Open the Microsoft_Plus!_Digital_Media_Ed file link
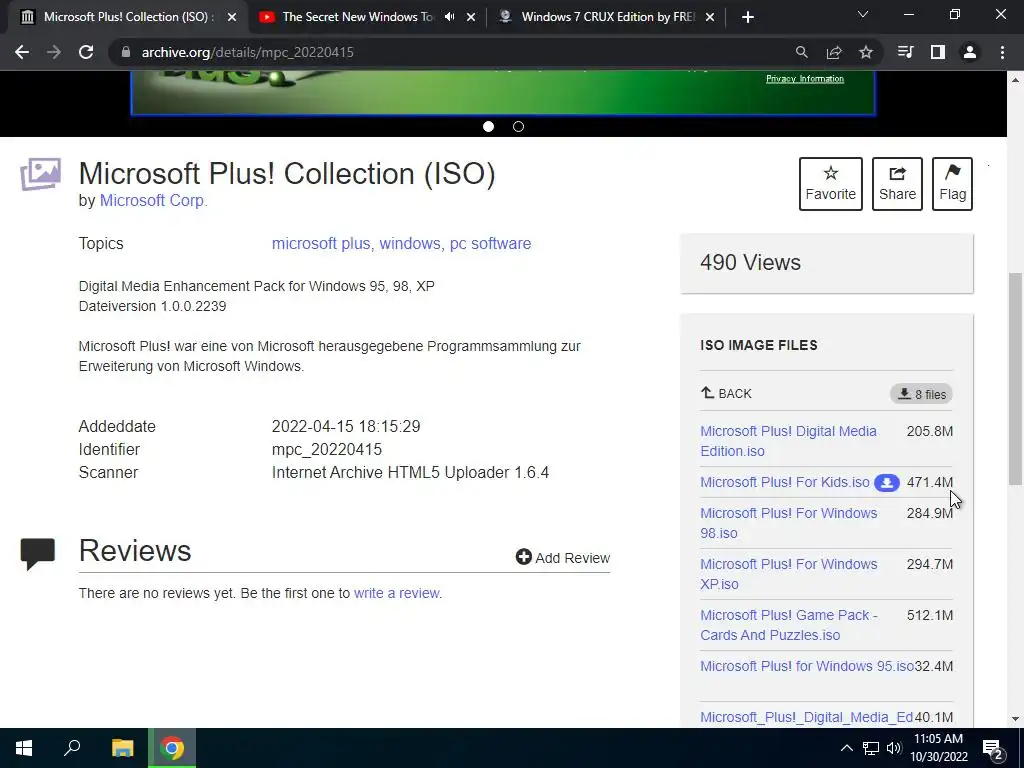Viewport: 1024px width, 768px height. tap(807, 717)
